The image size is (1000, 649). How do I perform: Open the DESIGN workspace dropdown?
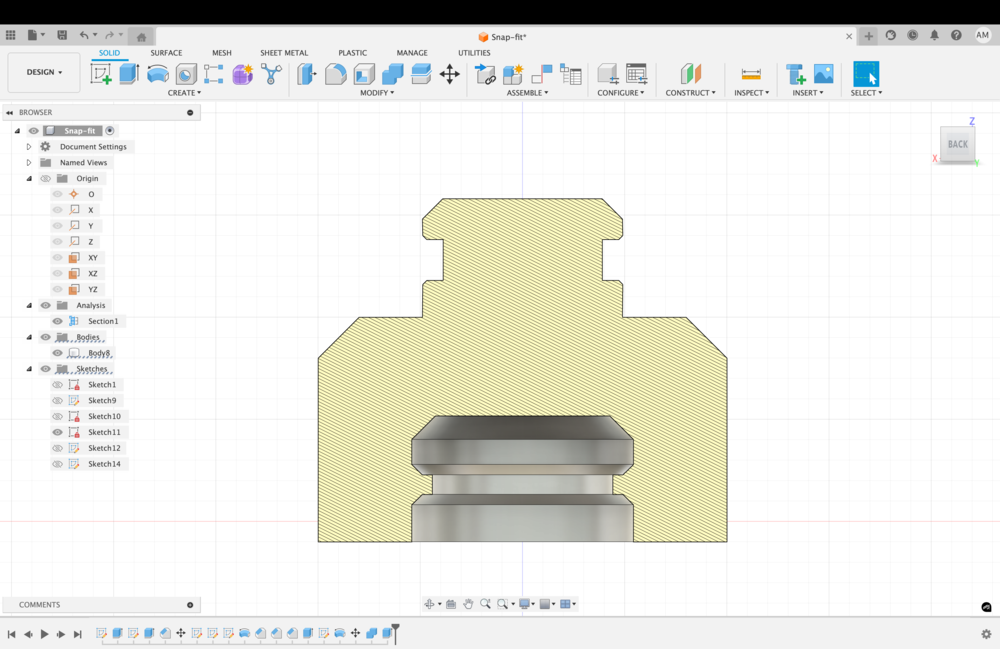click(x=44, y=72)
